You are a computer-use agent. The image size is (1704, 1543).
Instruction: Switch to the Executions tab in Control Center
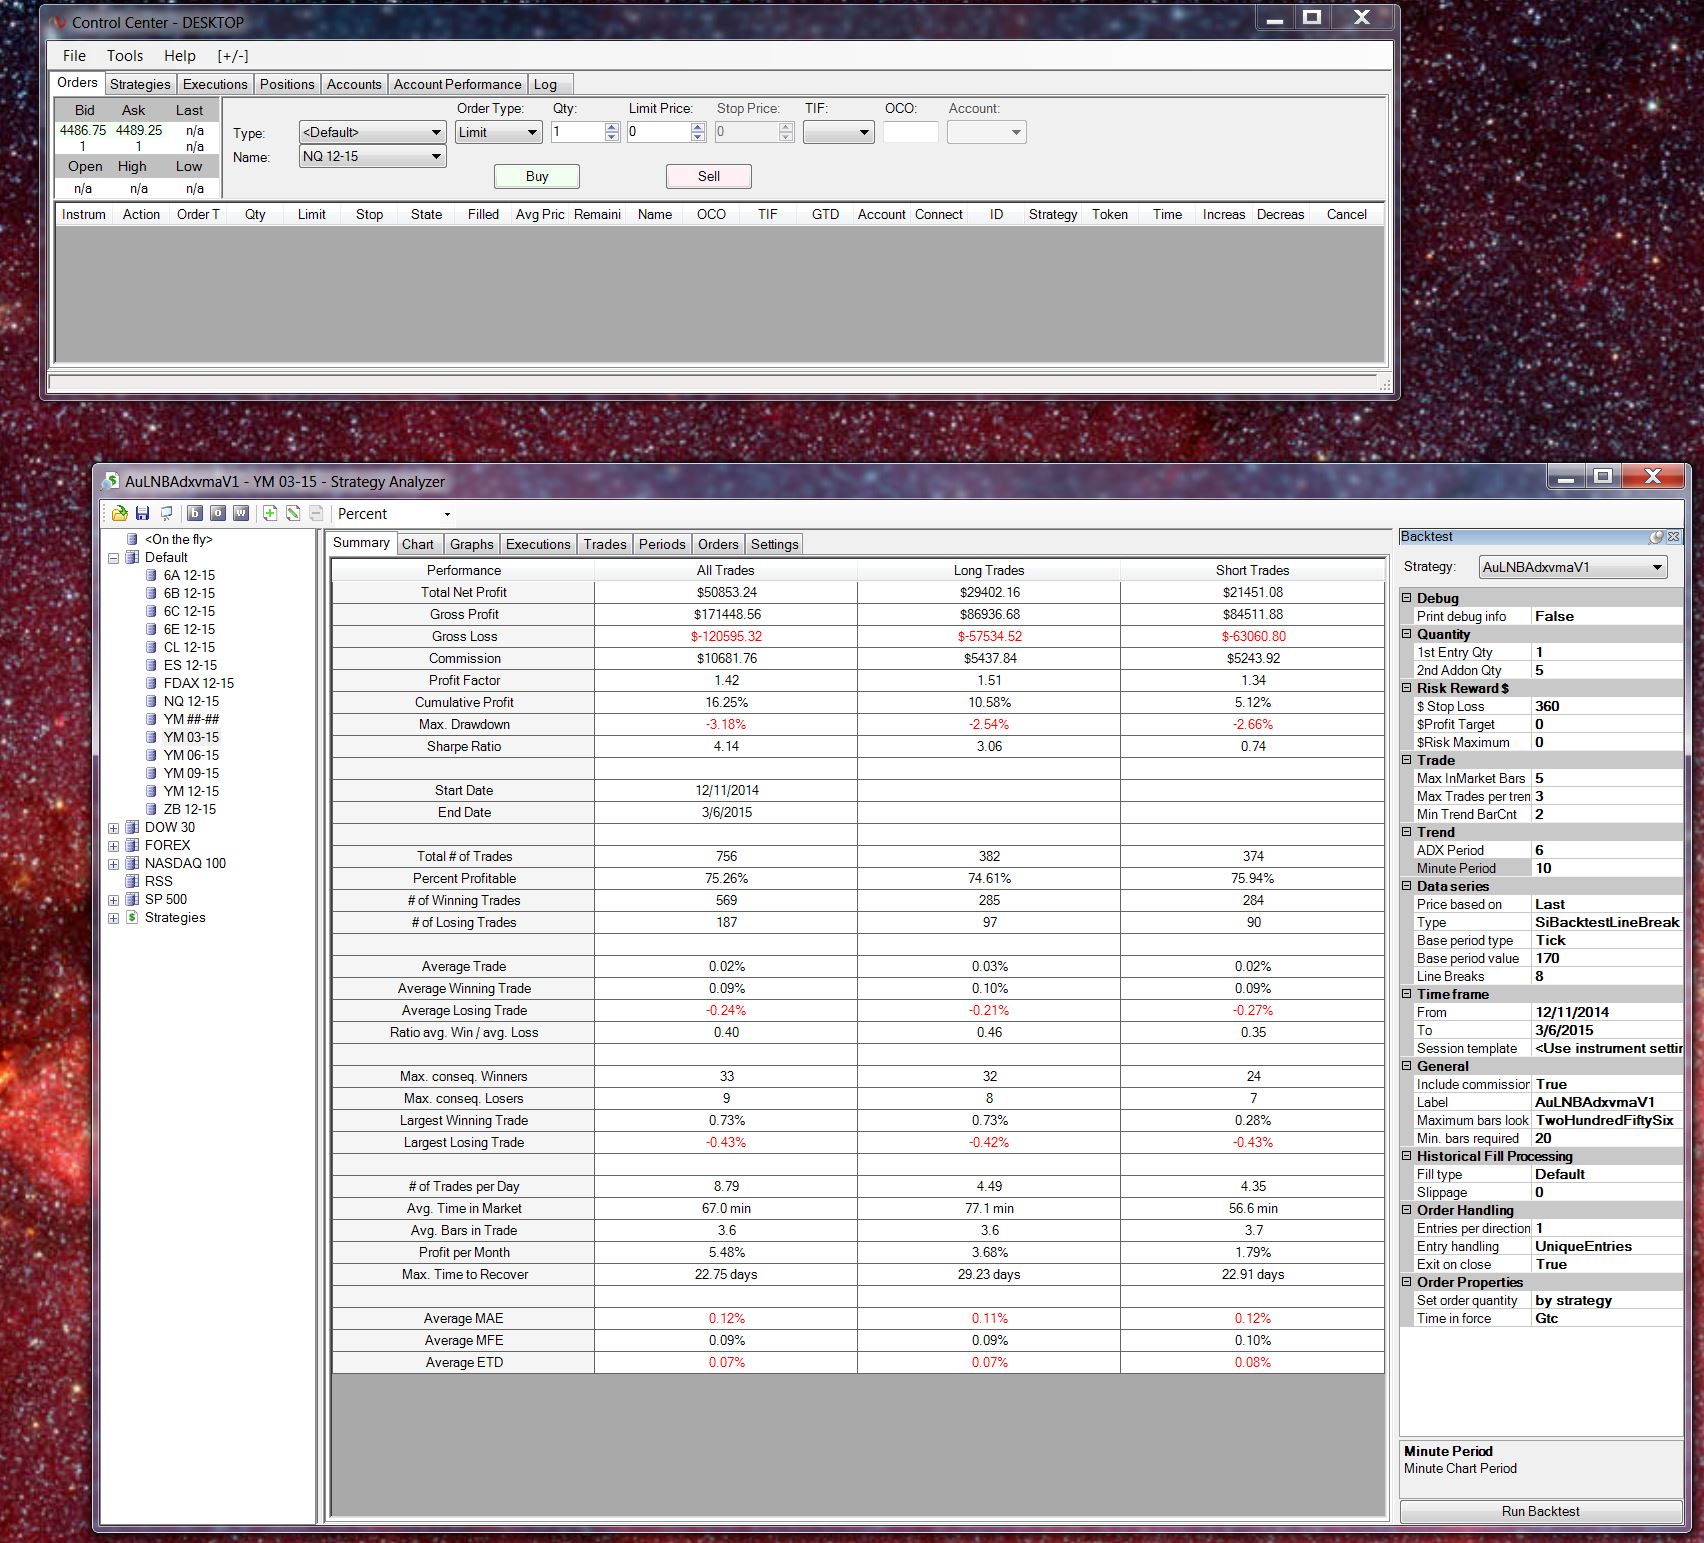[x=215, y=84]
